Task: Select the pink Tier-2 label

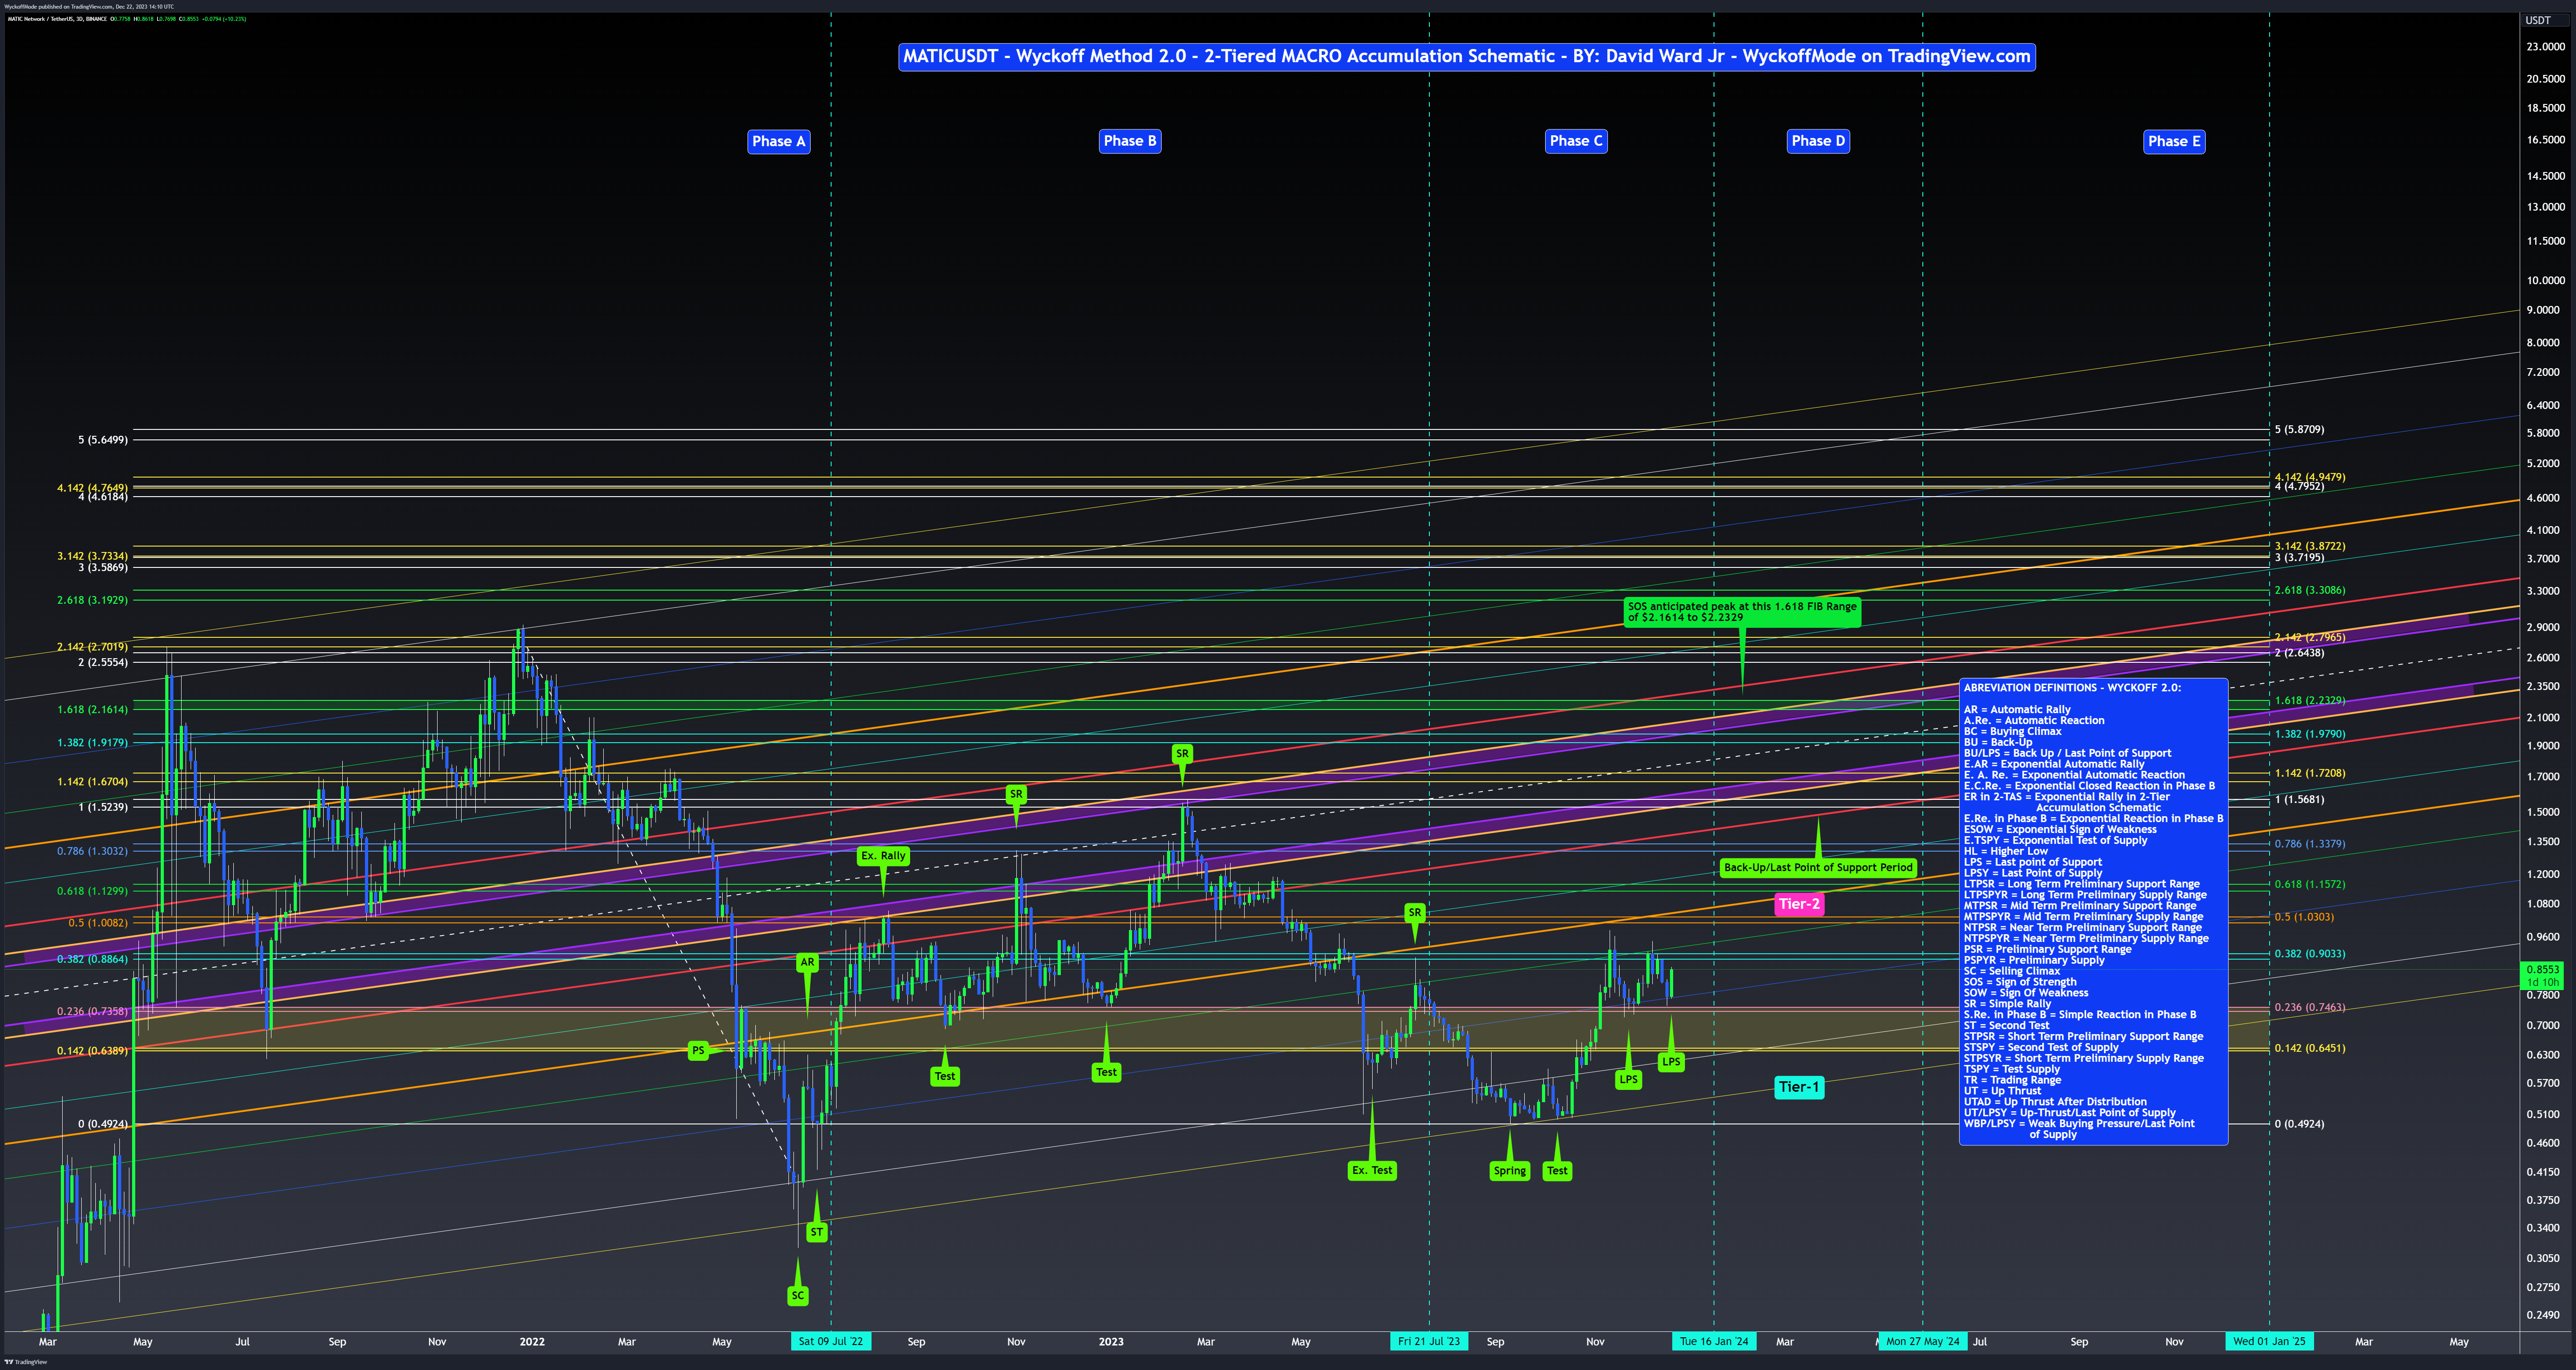Action: coord(1799,904)
